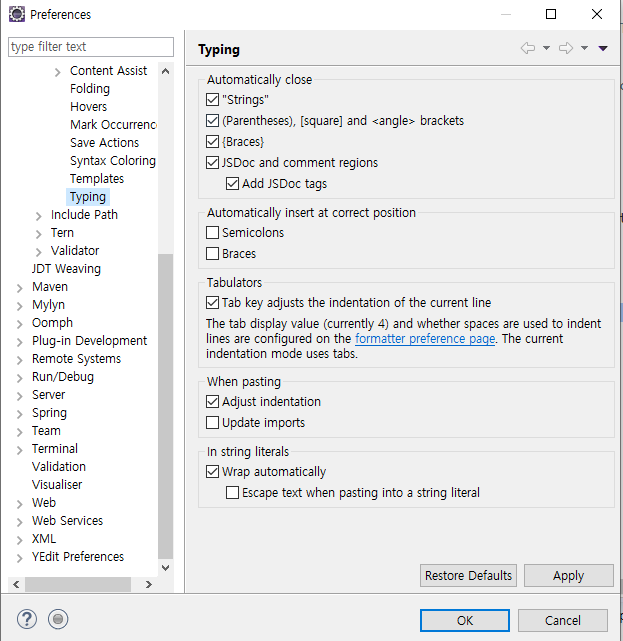Expand the XML preferences node
Image resolution: width=623 pixels, height=641 pixels.
point(20,540)
